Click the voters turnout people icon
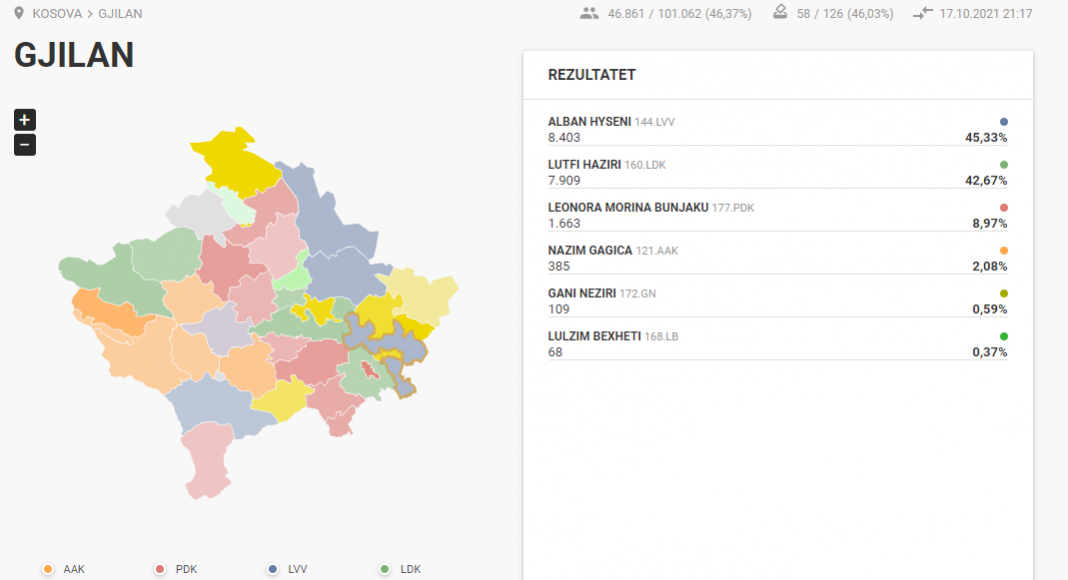Screen dimensions: 1068x580 point(589,13)
